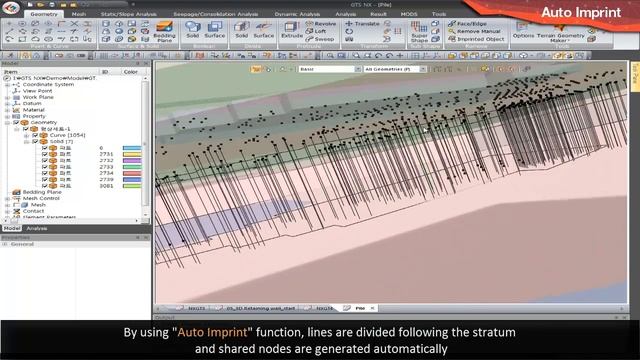Open the Dynamic Analysis ribbon tab
640x360 pixels.
pos(297,14)
